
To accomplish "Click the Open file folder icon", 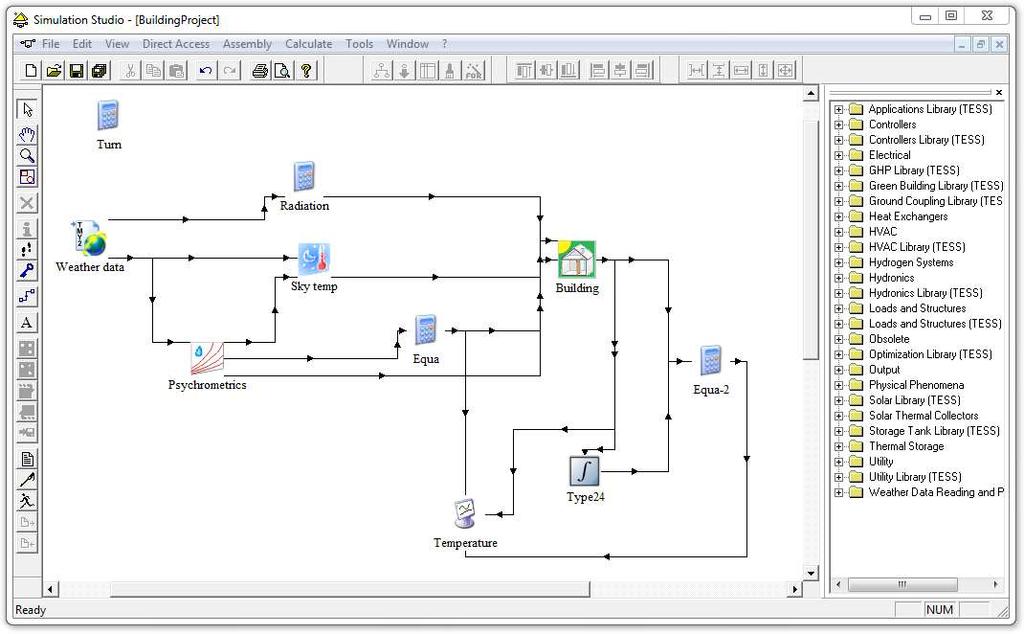I will point(54,71).
